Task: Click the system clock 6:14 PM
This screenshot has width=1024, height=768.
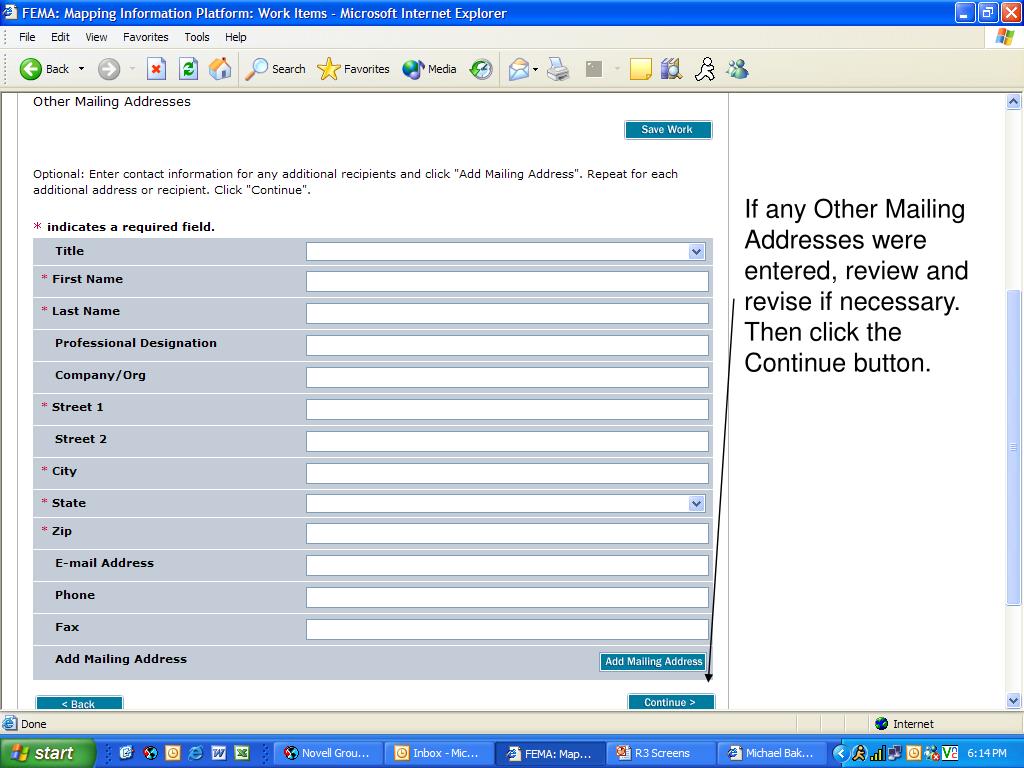Action: click(987, 753)
